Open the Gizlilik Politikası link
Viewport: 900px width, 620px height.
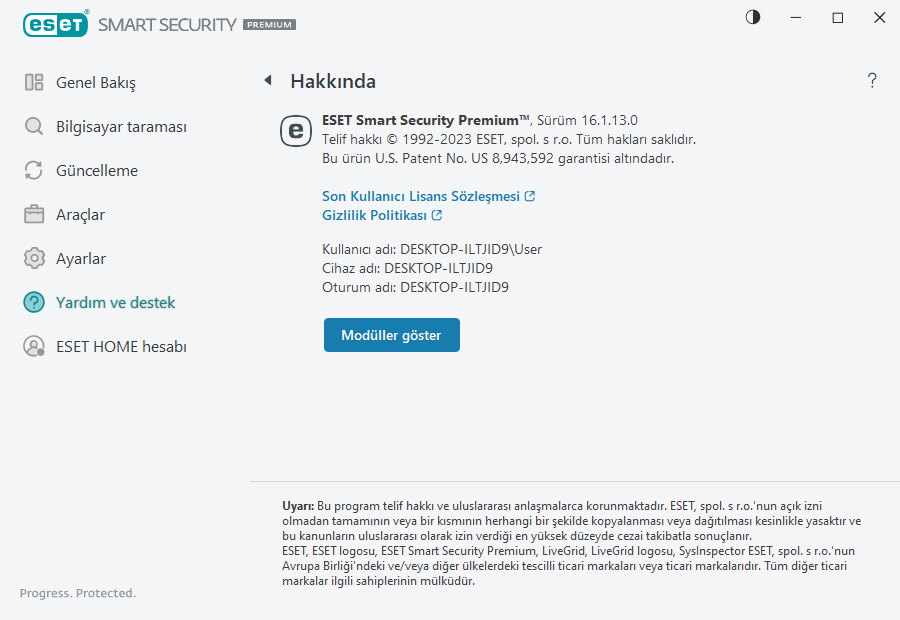tap(374, 215)
